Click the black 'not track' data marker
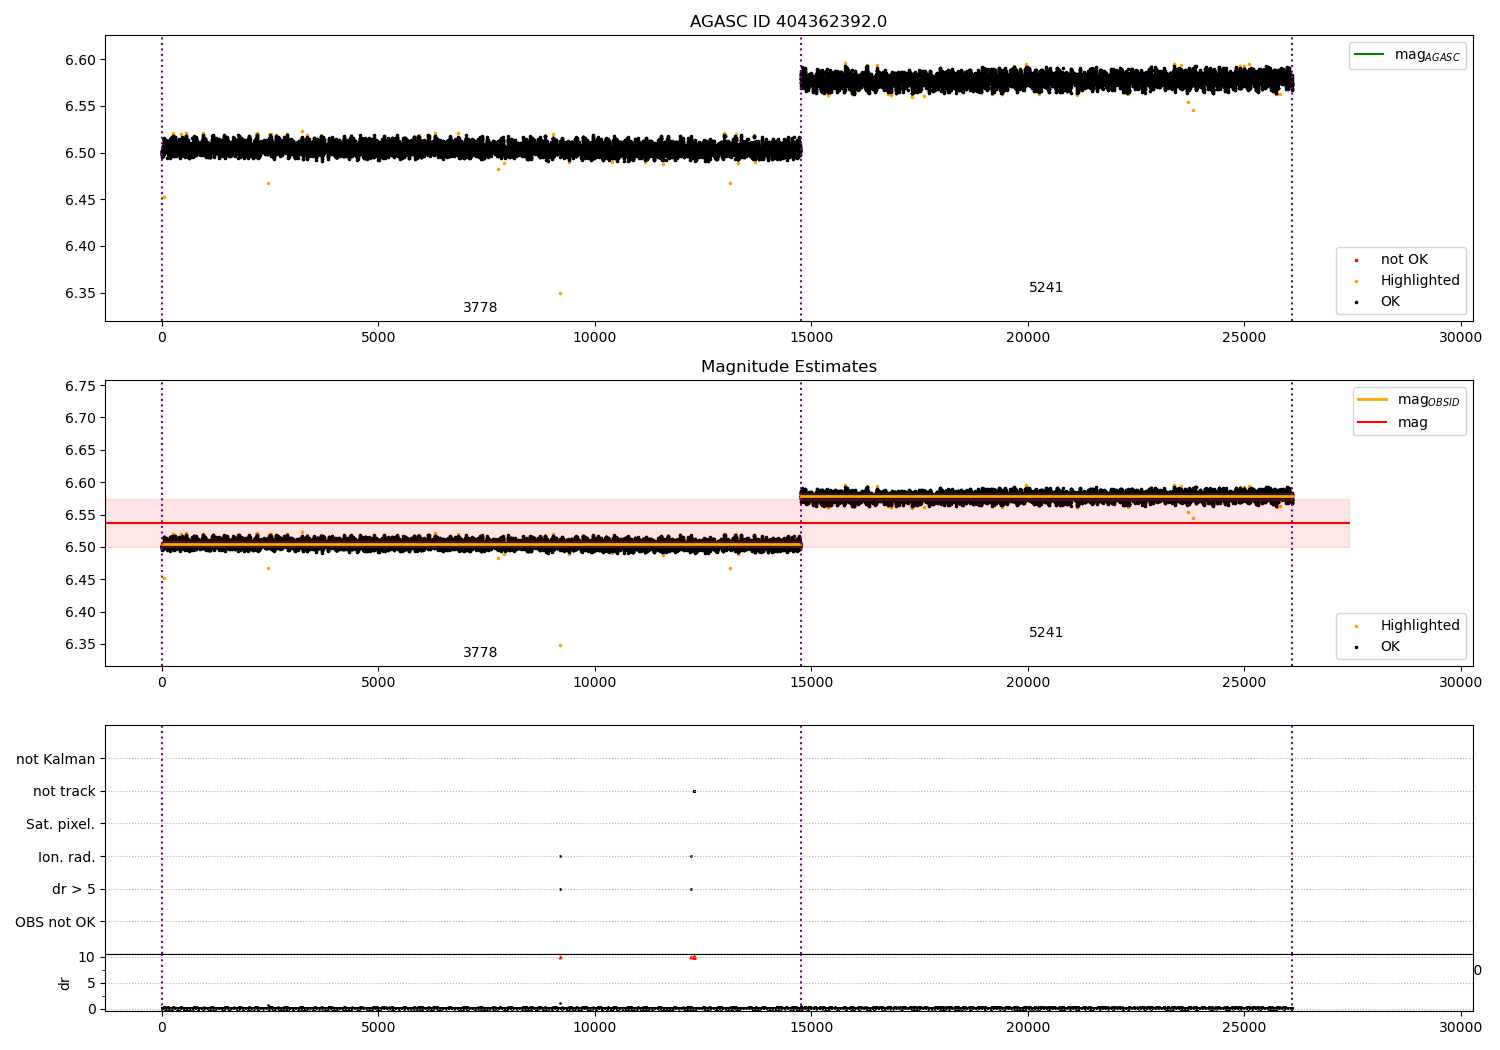1500x1050 pixels. 694,791
